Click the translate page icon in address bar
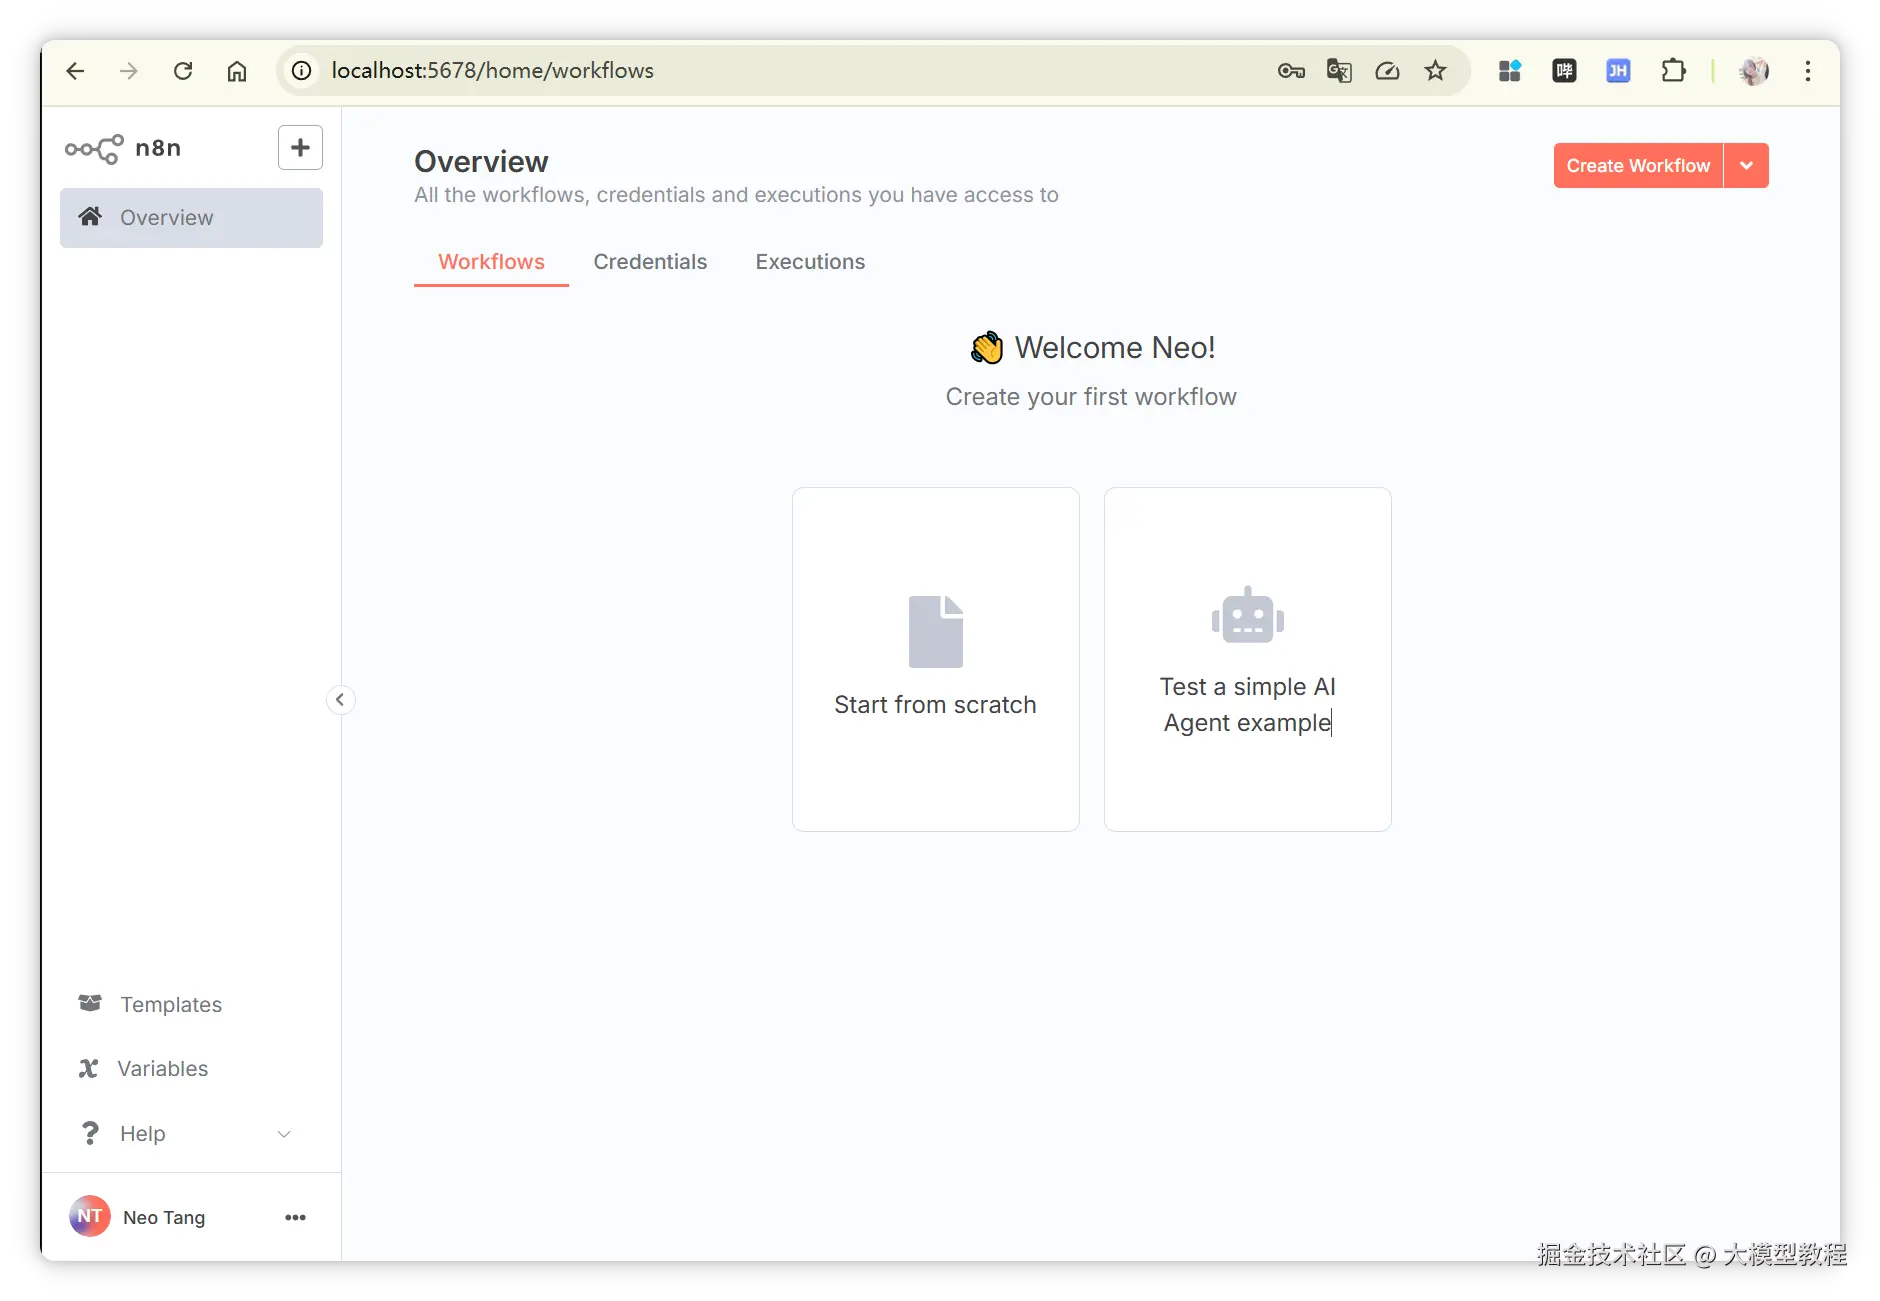Screen dimensions: 1880x1301 1339,71
